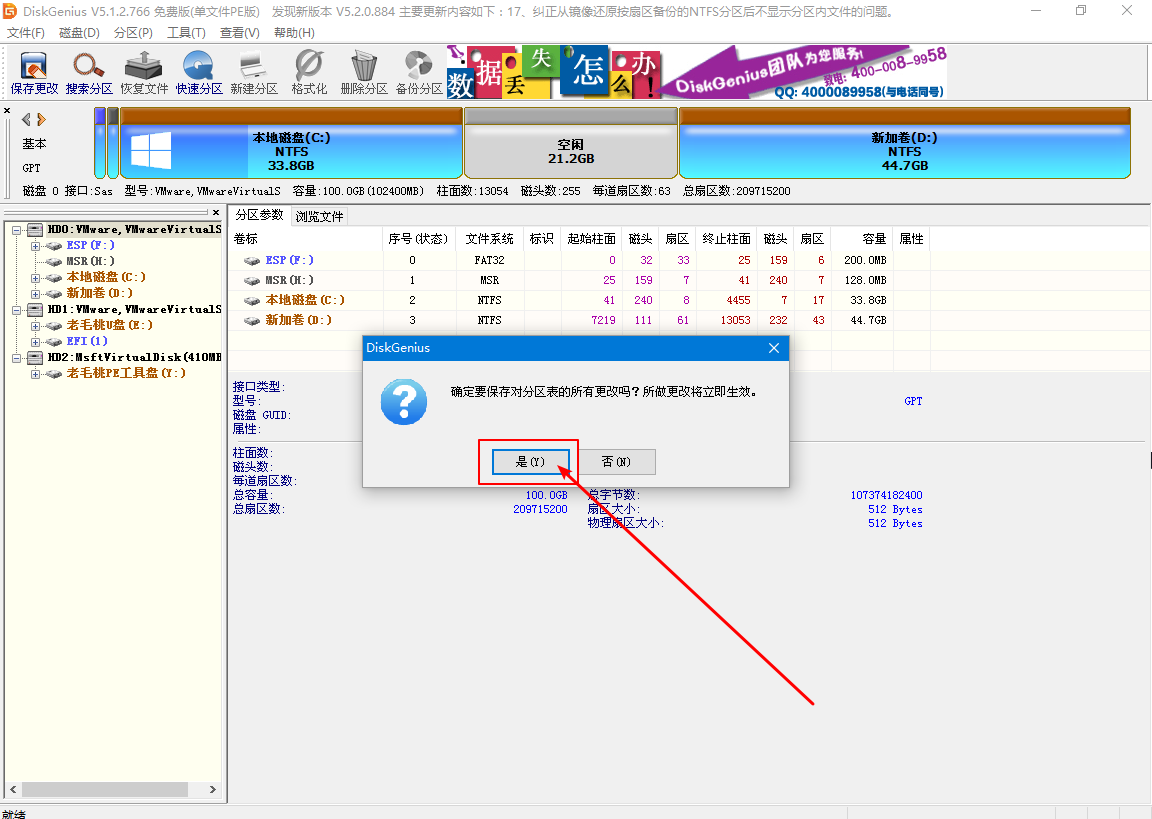Click the tree panel scroll right arrow
Screen dimensions: 1152x819
pos(213,789)
